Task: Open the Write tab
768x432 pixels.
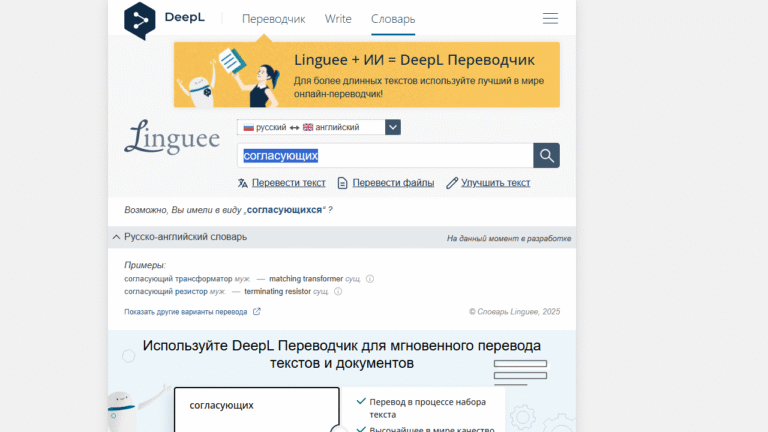Action: (338, 19)
